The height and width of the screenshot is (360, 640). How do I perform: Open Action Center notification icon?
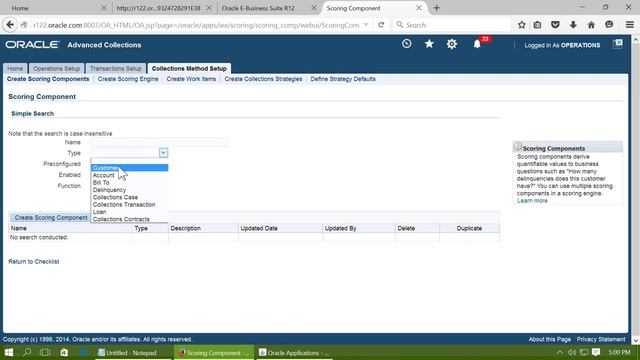click(x=596, y=352)
